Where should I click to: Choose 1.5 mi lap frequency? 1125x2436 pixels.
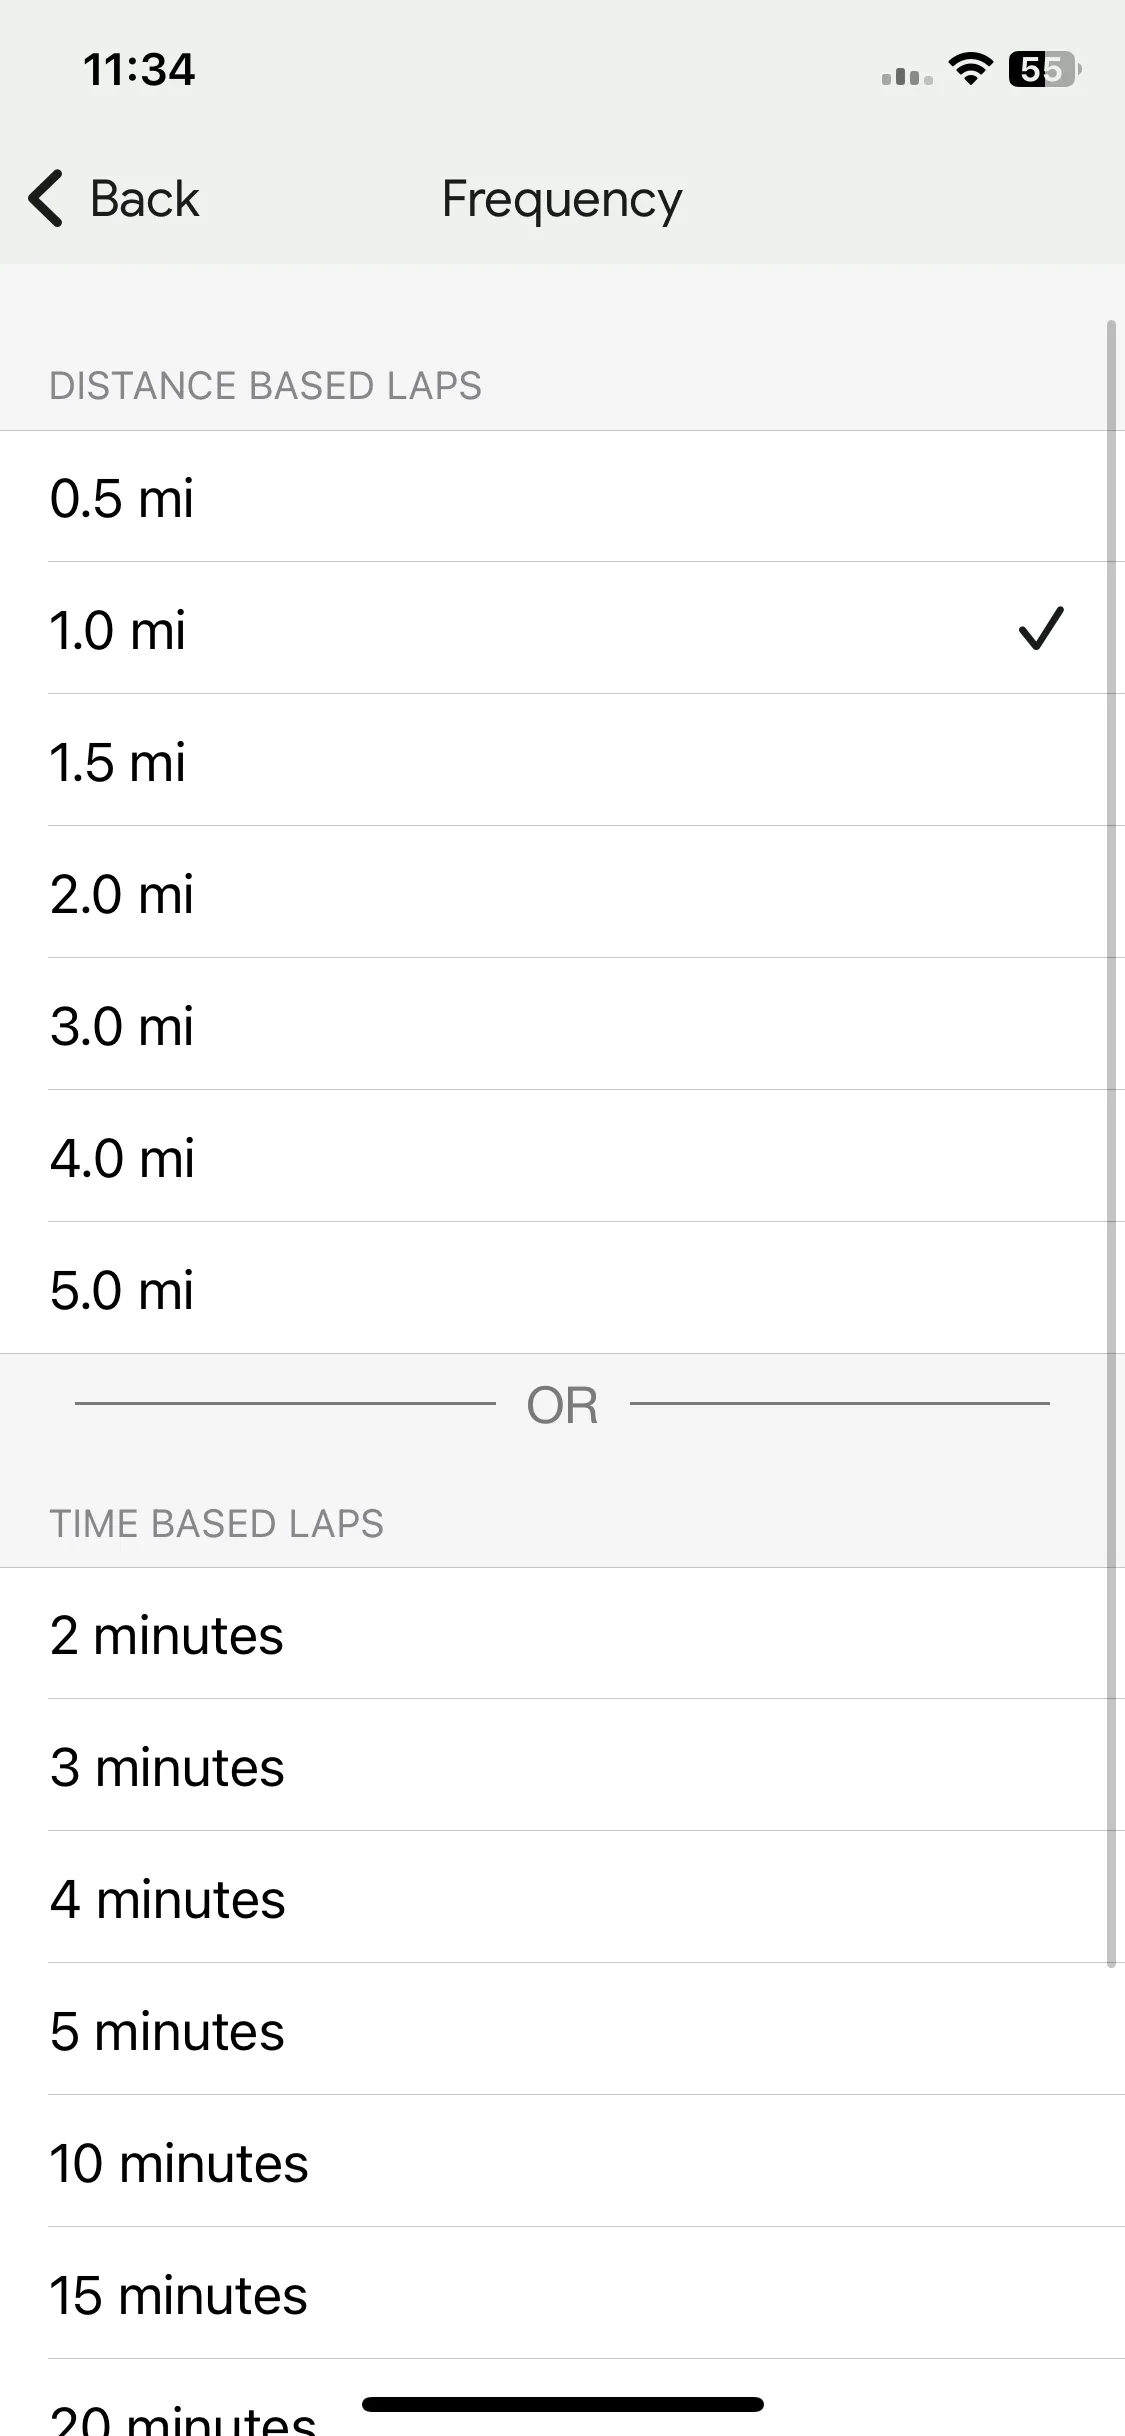(x=562, y=761)
